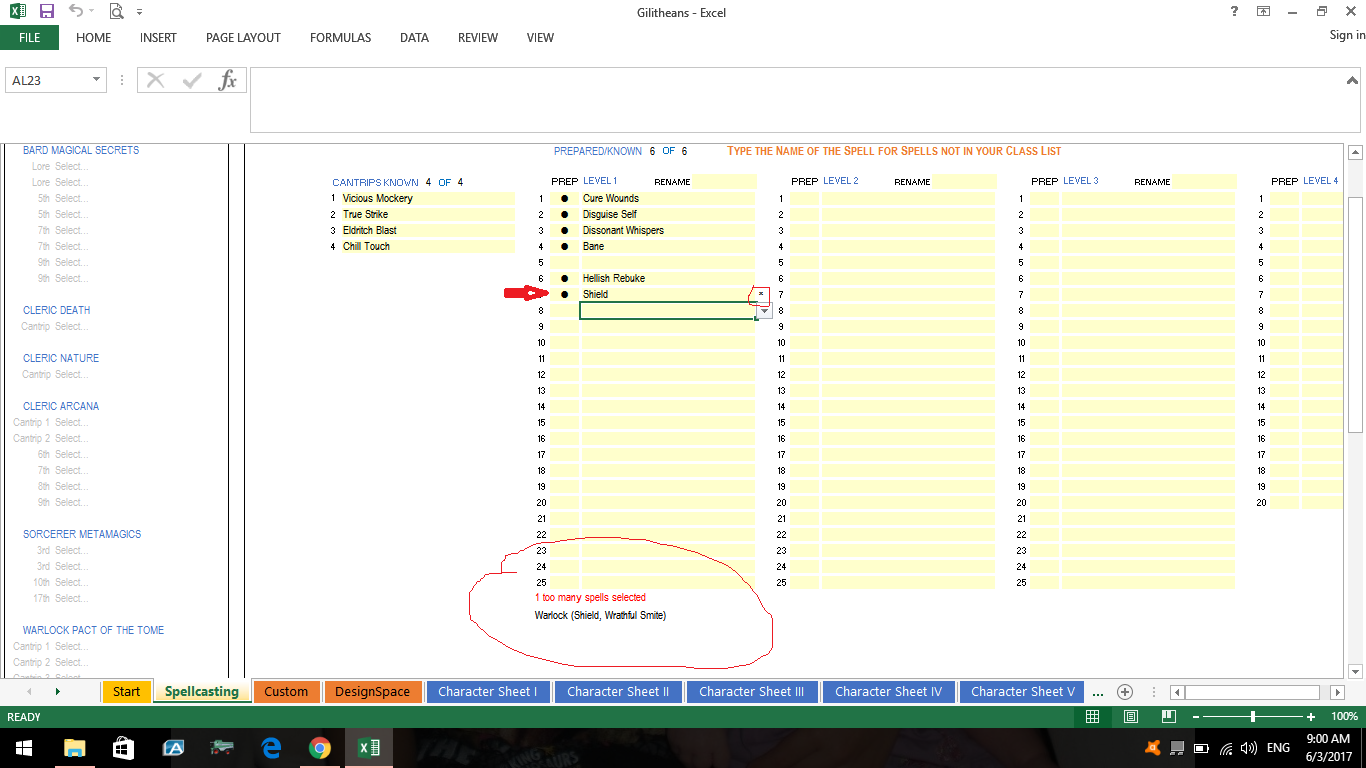Open the DesignSpace worksheet tab
The image size is (1366, 768).
click(373, 691)
